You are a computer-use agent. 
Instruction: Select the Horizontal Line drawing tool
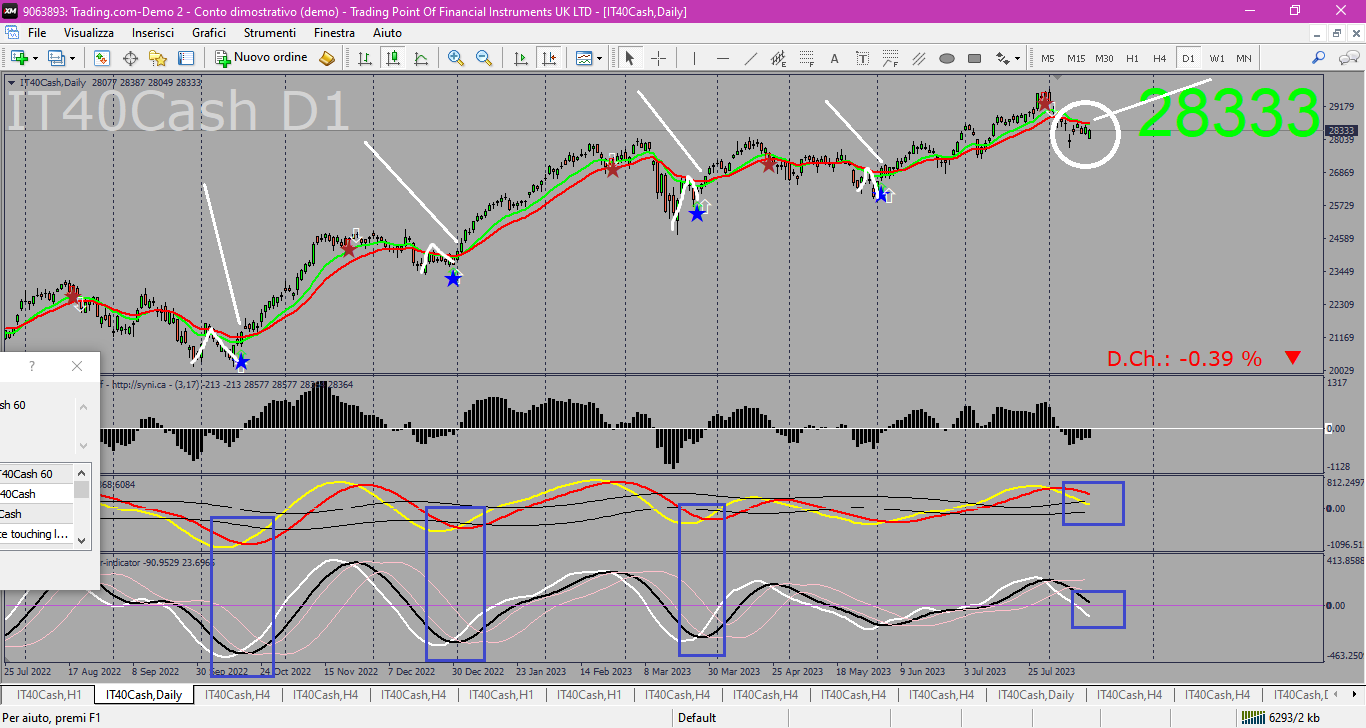pos(722,58)
